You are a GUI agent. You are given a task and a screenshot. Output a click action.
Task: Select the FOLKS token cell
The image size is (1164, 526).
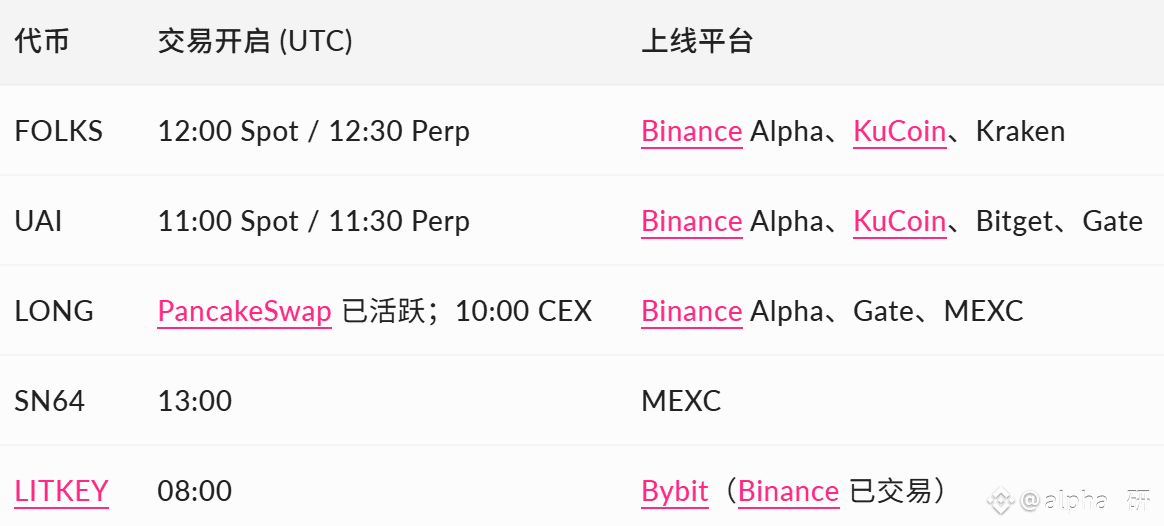58,131
